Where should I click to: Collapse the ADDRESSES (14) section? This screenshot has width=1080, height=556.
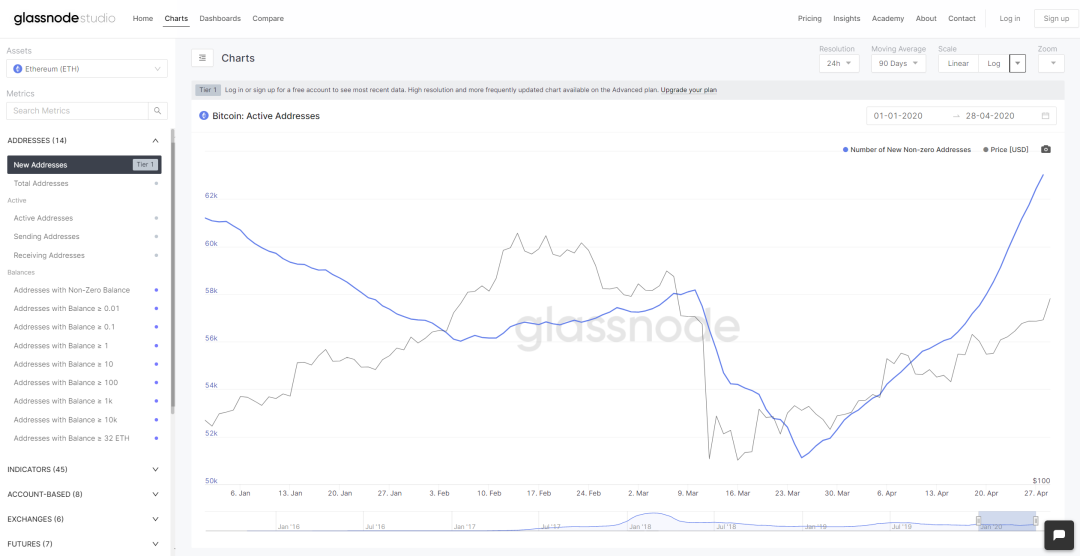coord(83,141)
